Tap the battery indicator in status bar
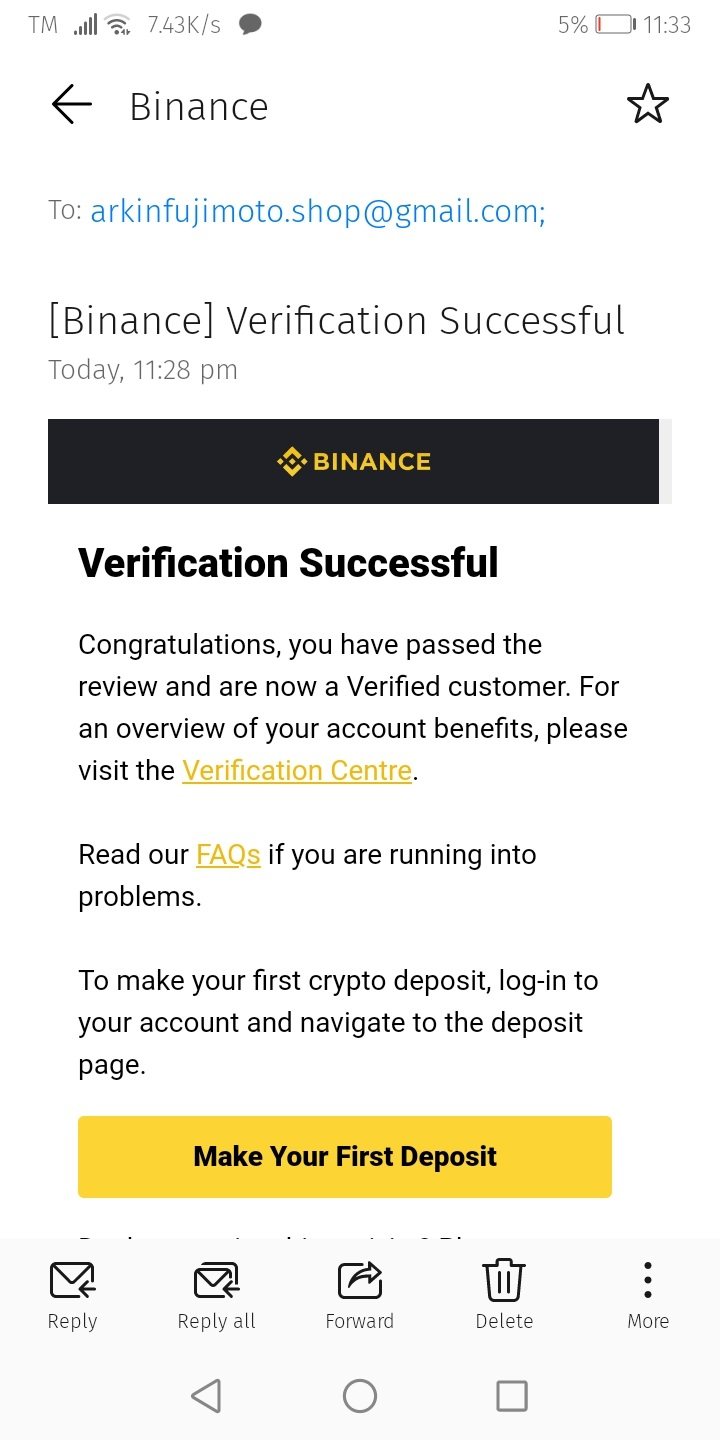Image resolution: width=720 pixels, height=1440 pixels. 615,25
